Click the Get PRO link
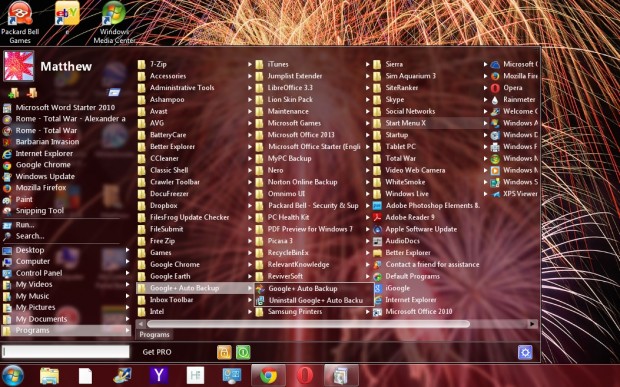 click(x=157, y=352)
